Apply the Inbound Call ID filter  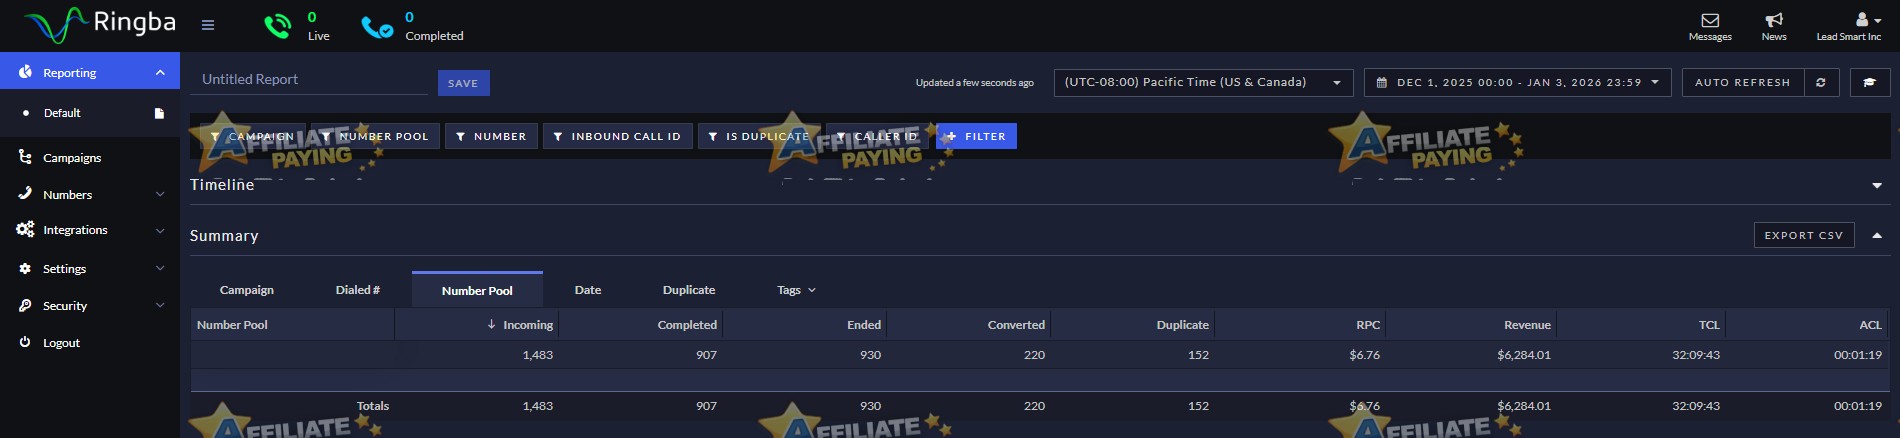[617, 136]
